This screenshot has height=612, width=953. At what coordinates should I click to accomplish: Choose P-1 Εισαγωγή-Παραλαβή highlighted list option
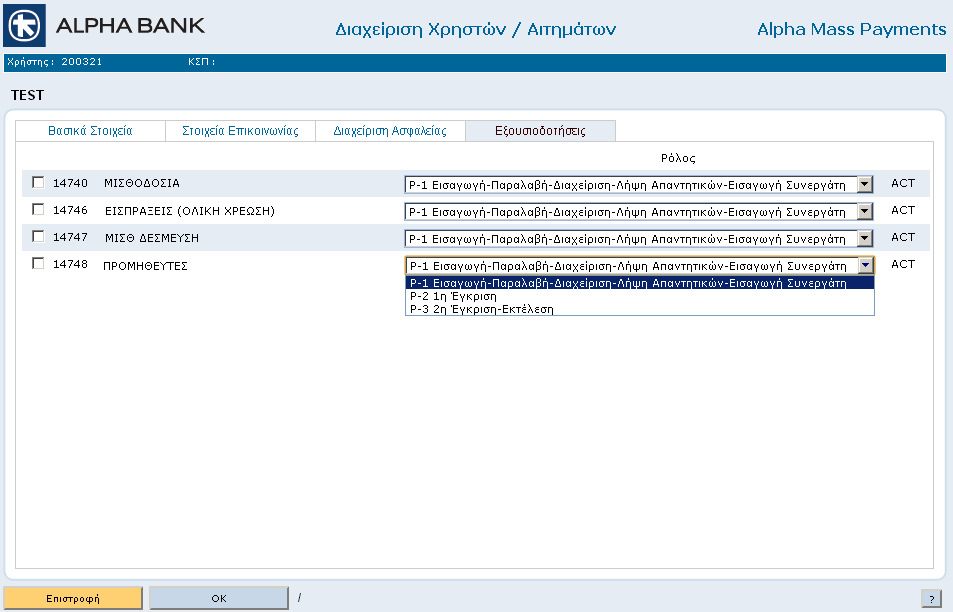639,283
